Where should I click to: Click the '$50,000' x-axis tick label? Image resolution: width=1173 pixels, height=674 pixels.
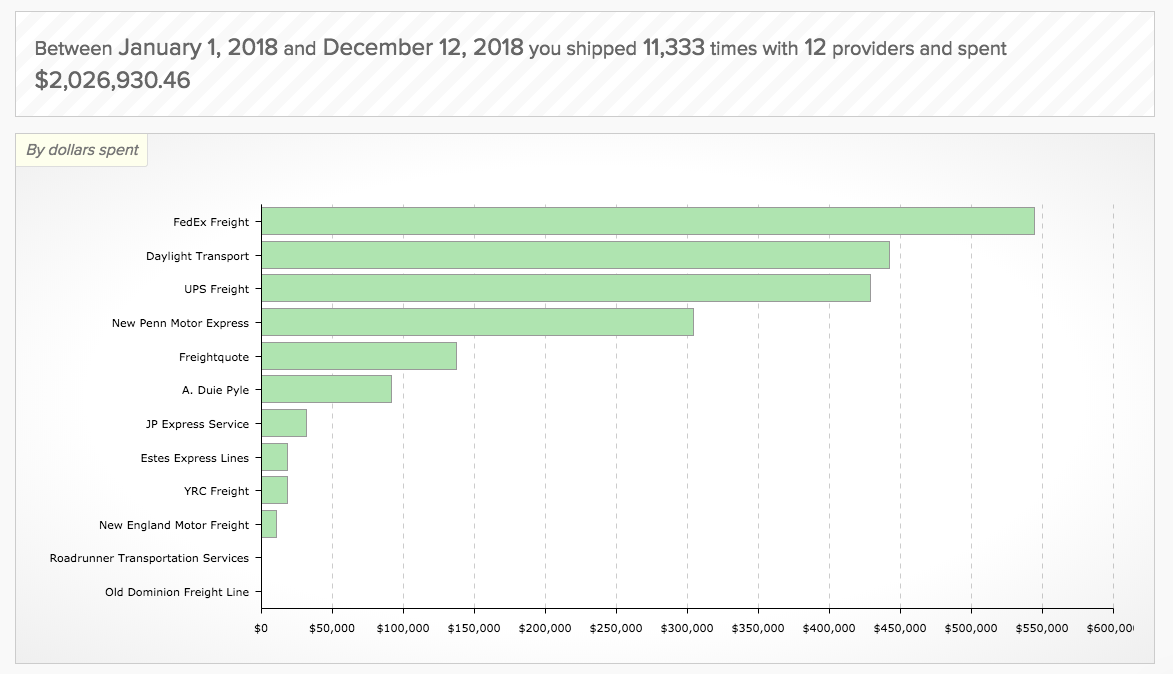[332, 628]
